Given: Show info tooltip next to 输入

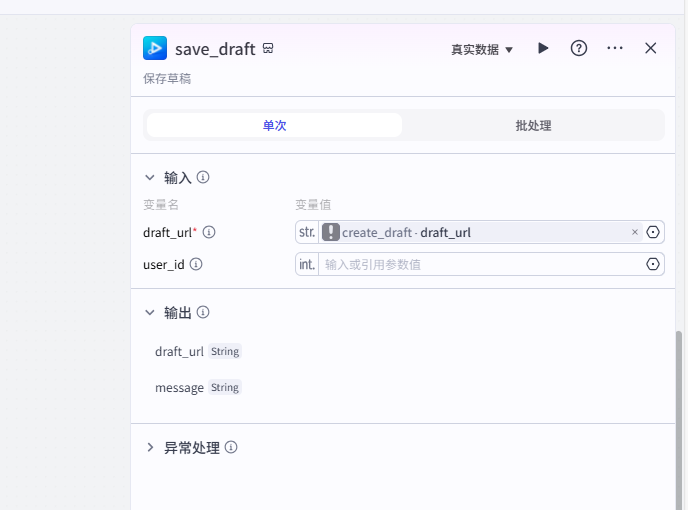Looking at the screenshot, I should (203, 177).
